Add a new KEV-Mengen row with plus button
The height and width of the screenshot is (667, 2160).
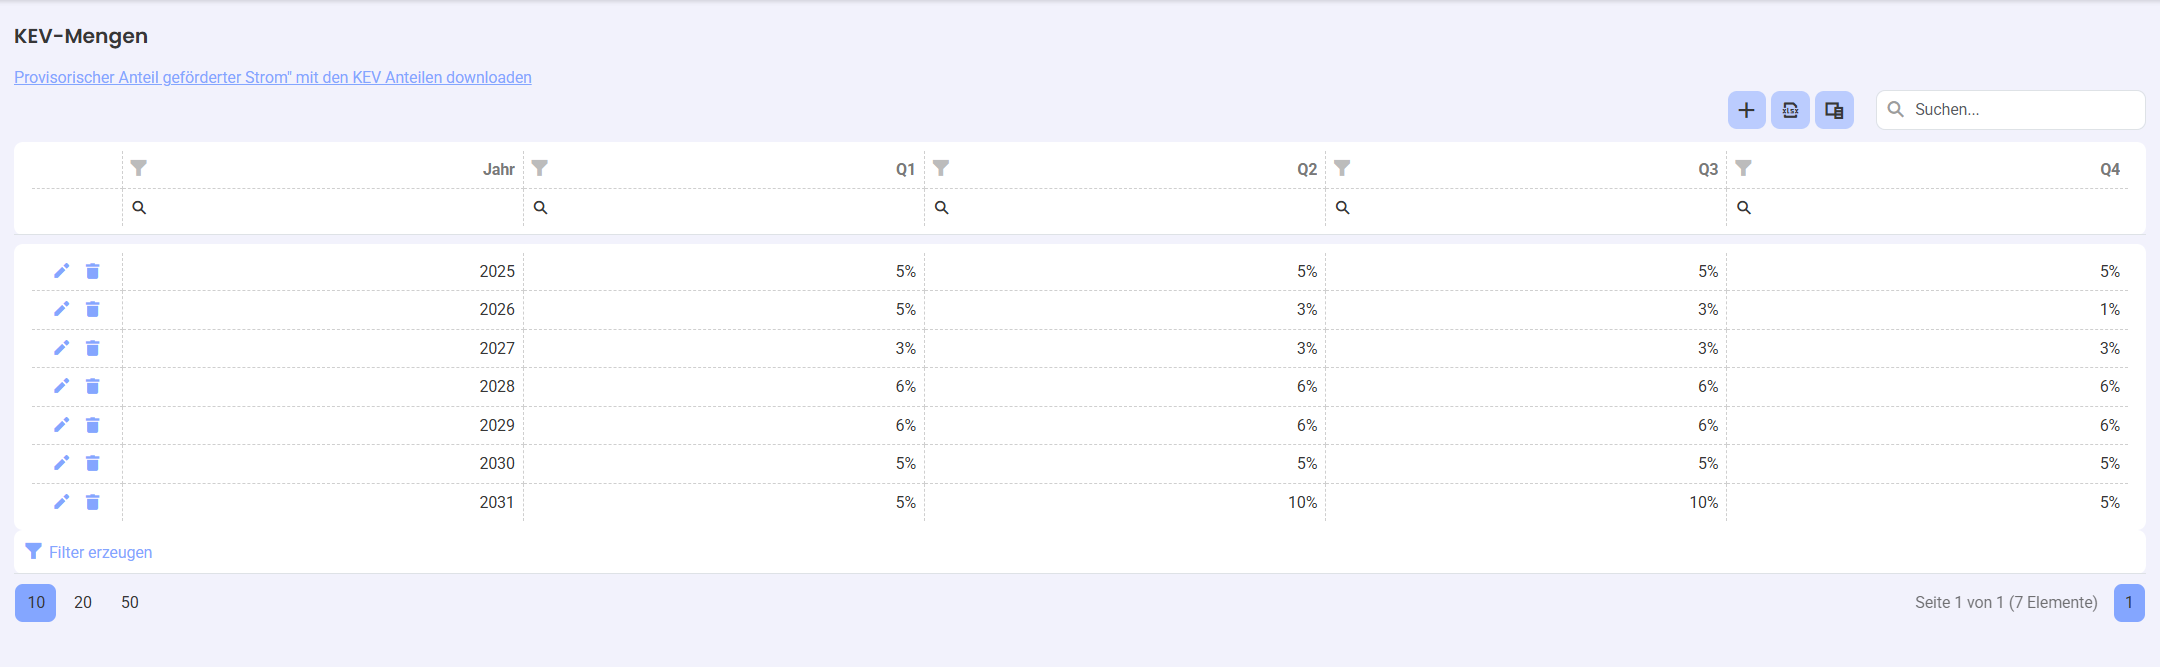[1746, 110]
